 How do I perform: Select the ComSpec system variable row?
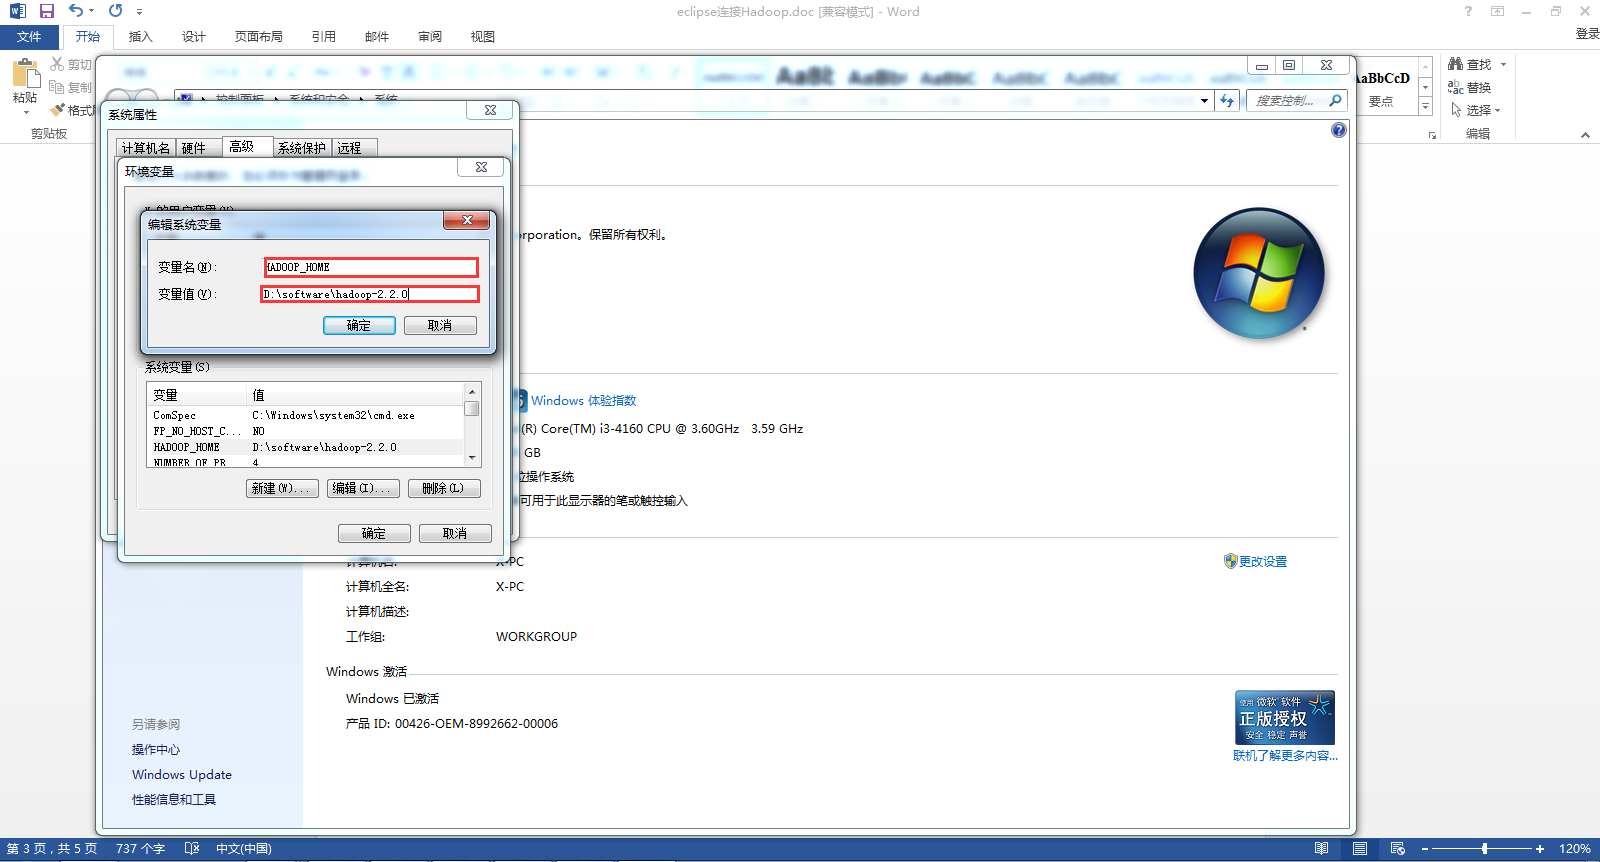(305, 415)
